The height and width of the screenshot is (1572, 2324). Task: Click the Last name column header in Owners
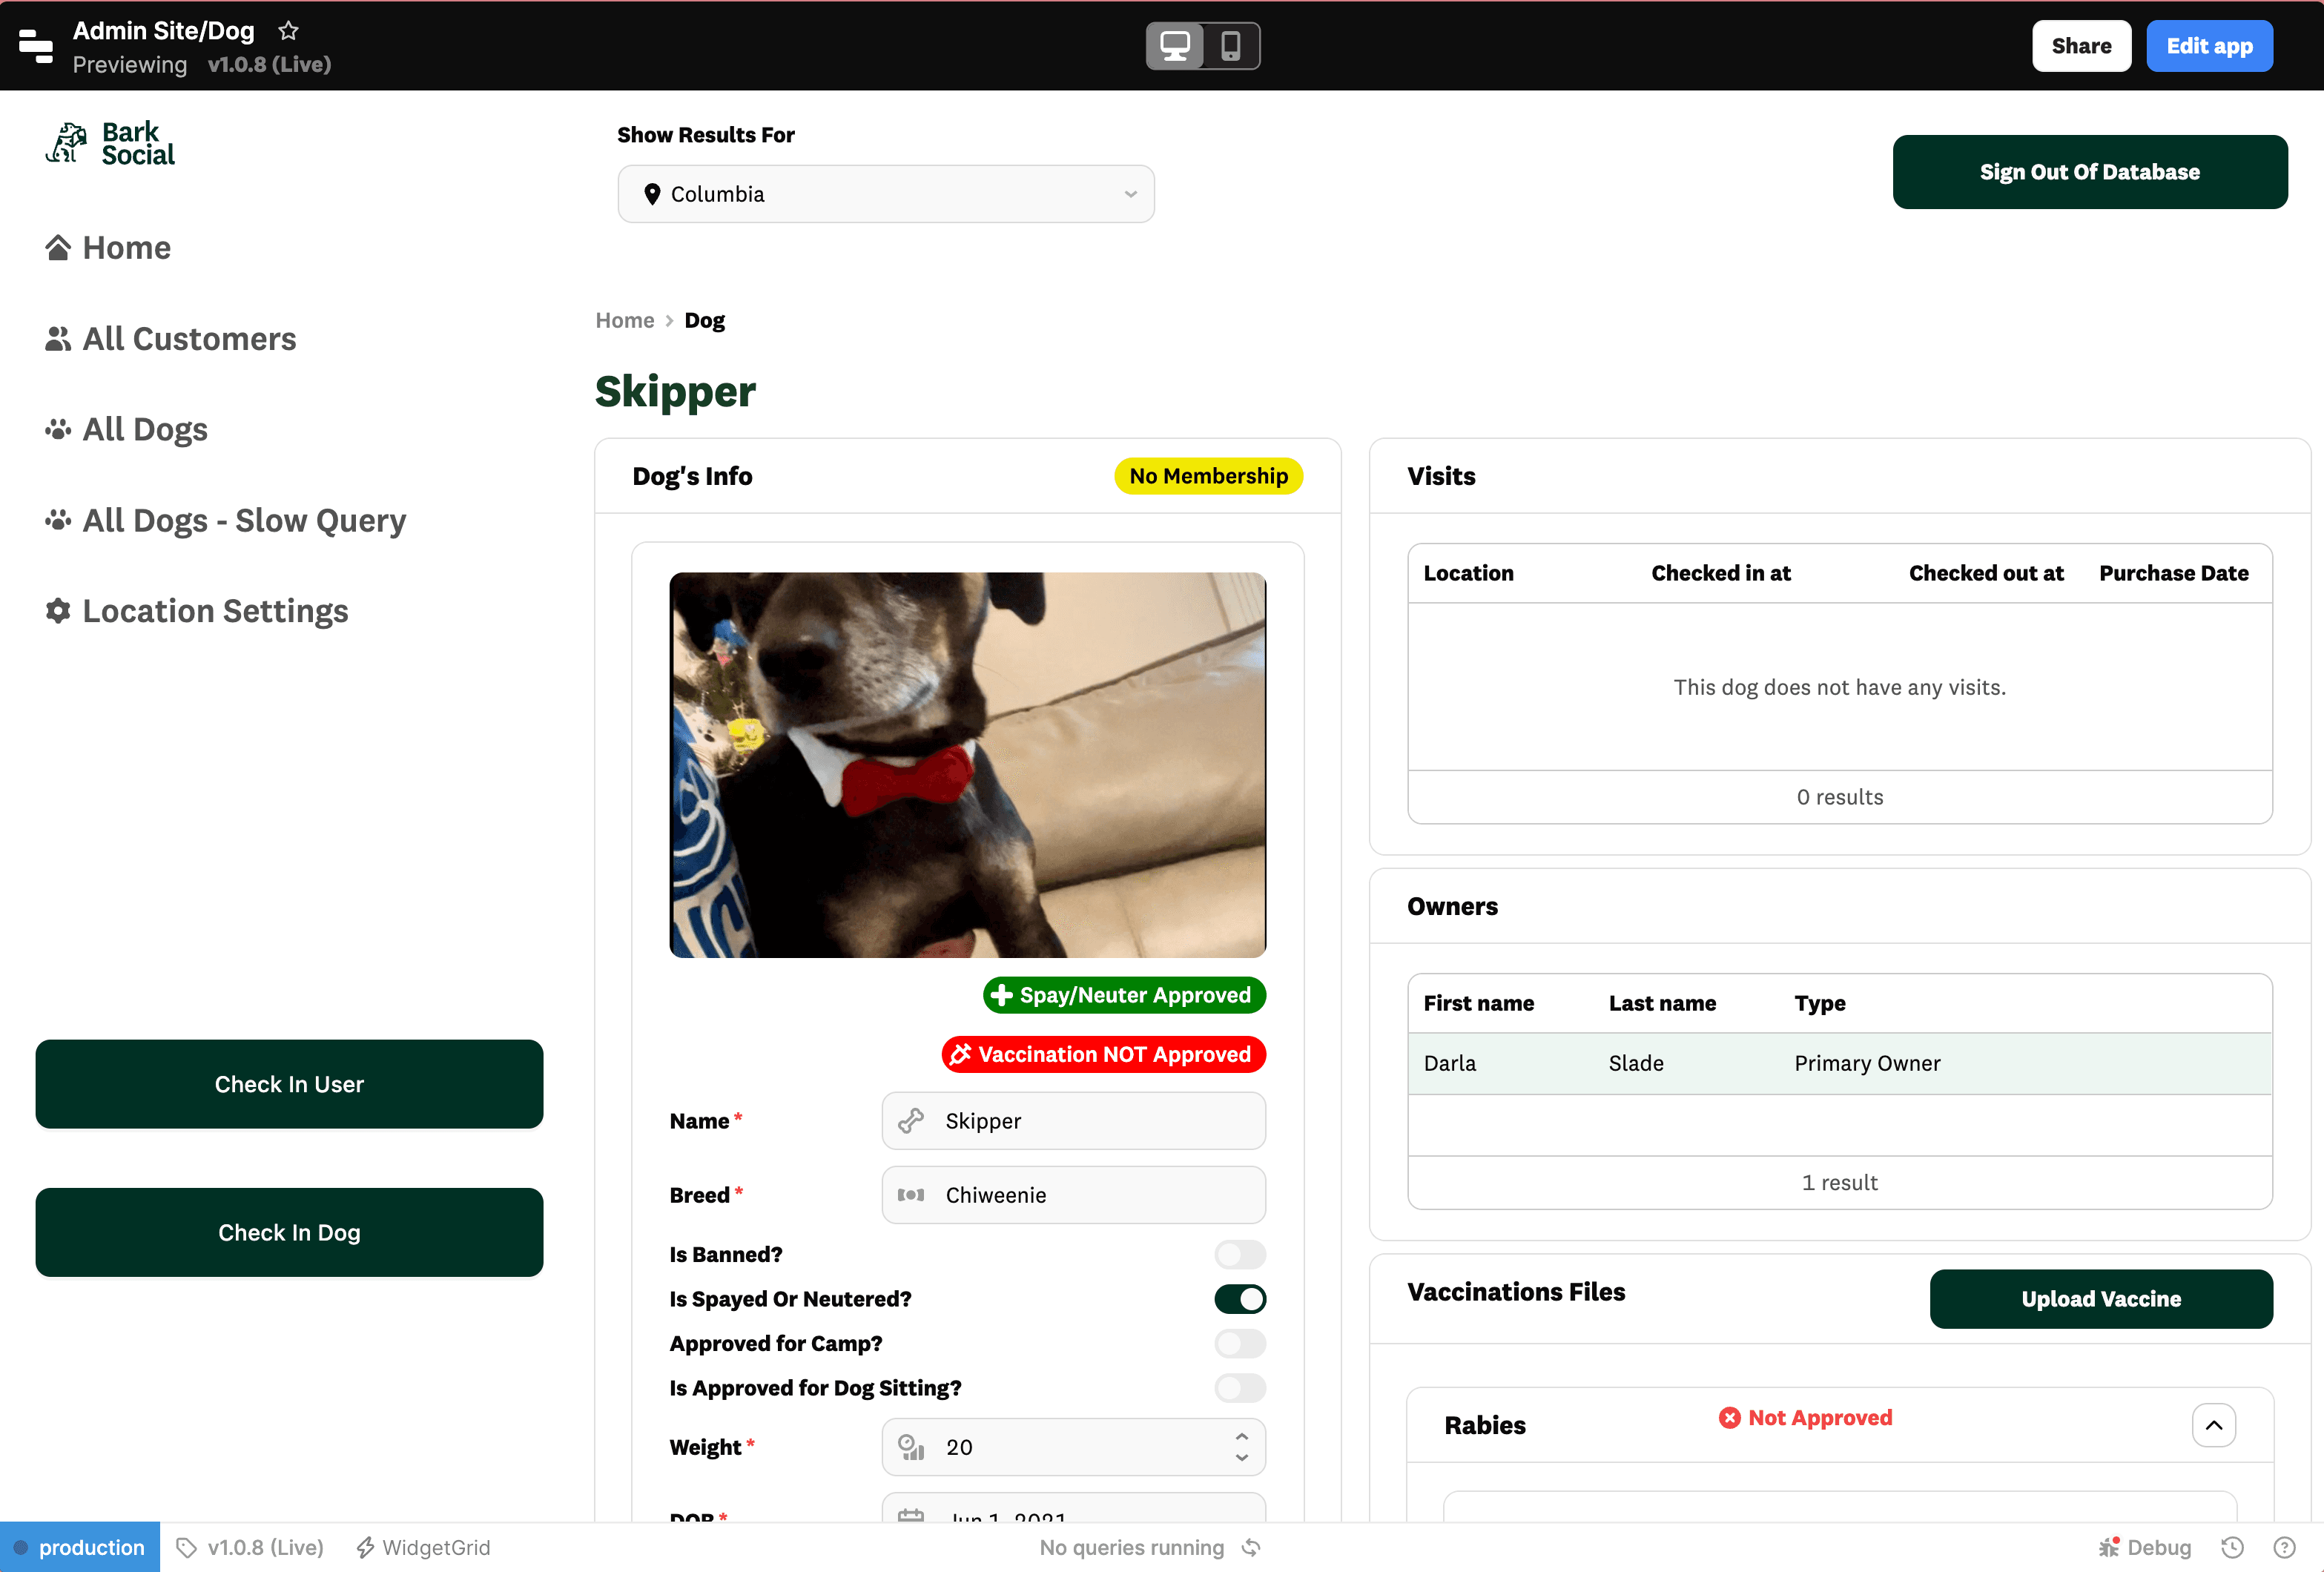tap(1663, 1003)
